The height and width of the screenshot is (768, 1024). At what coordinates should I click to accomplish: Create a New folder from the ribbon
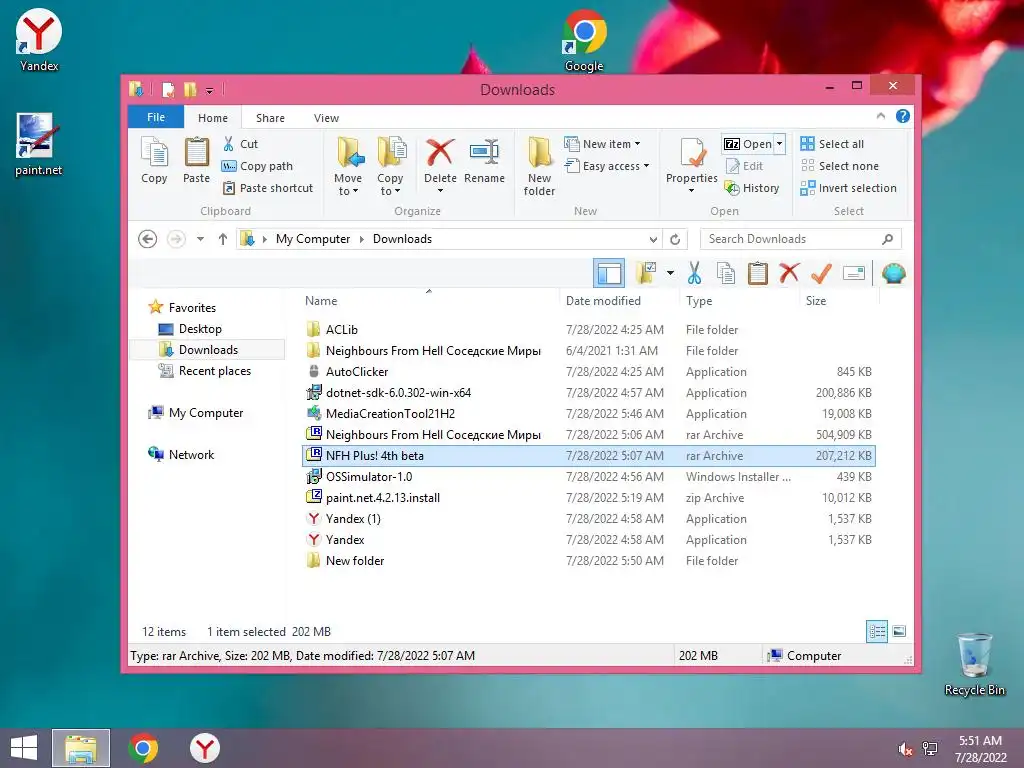pyautogui.click(x=539, y=167)
